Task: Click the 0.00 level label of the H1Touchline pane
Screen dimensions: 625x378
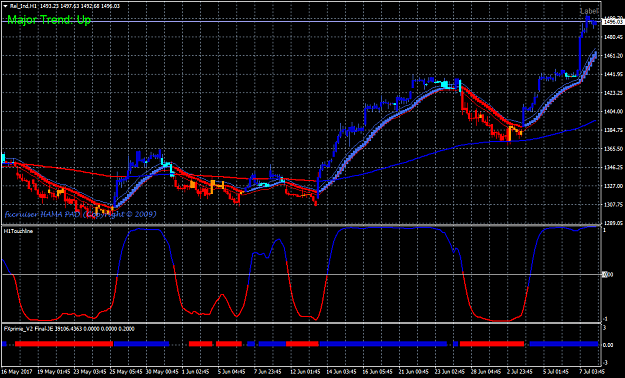Action: (607, 274)
